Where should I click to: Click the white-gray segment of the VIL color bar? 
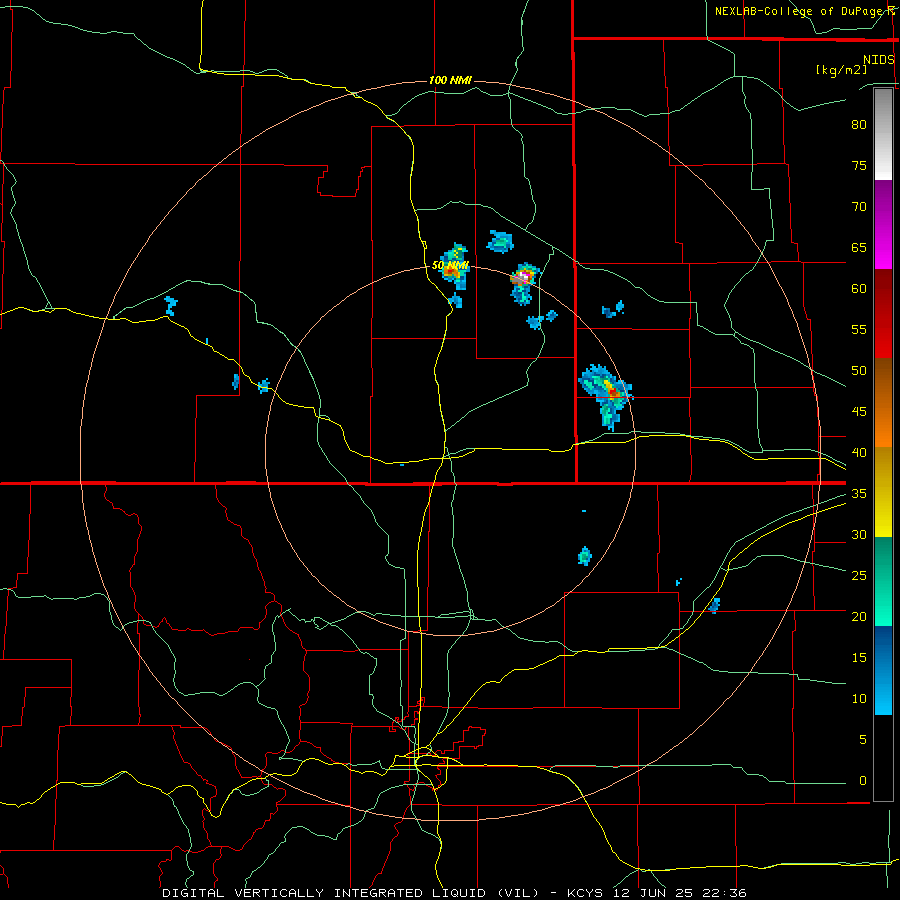[883, 134]
